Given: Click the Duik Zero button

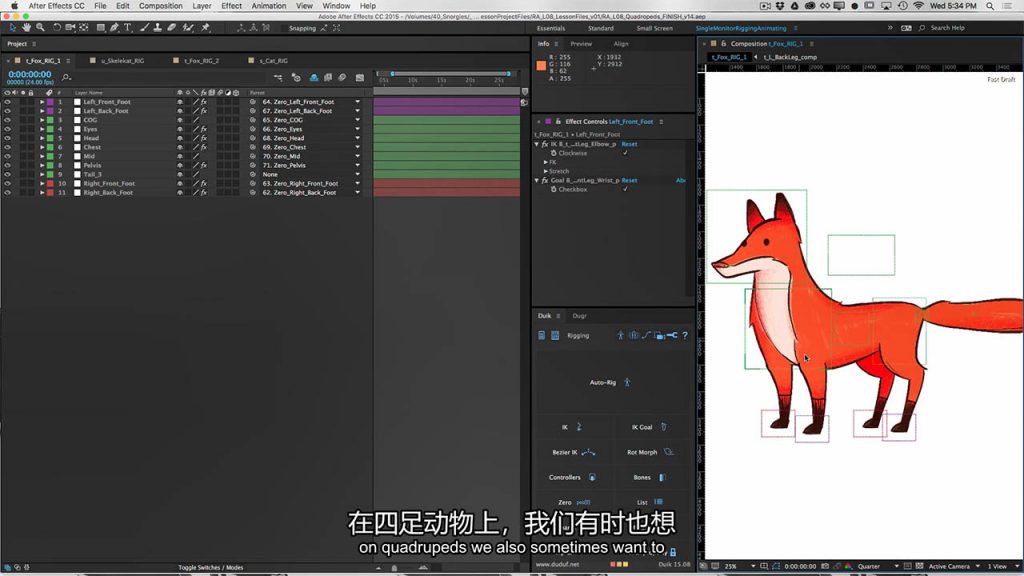Looking at the screenshot, I should (x=573, y=502).
